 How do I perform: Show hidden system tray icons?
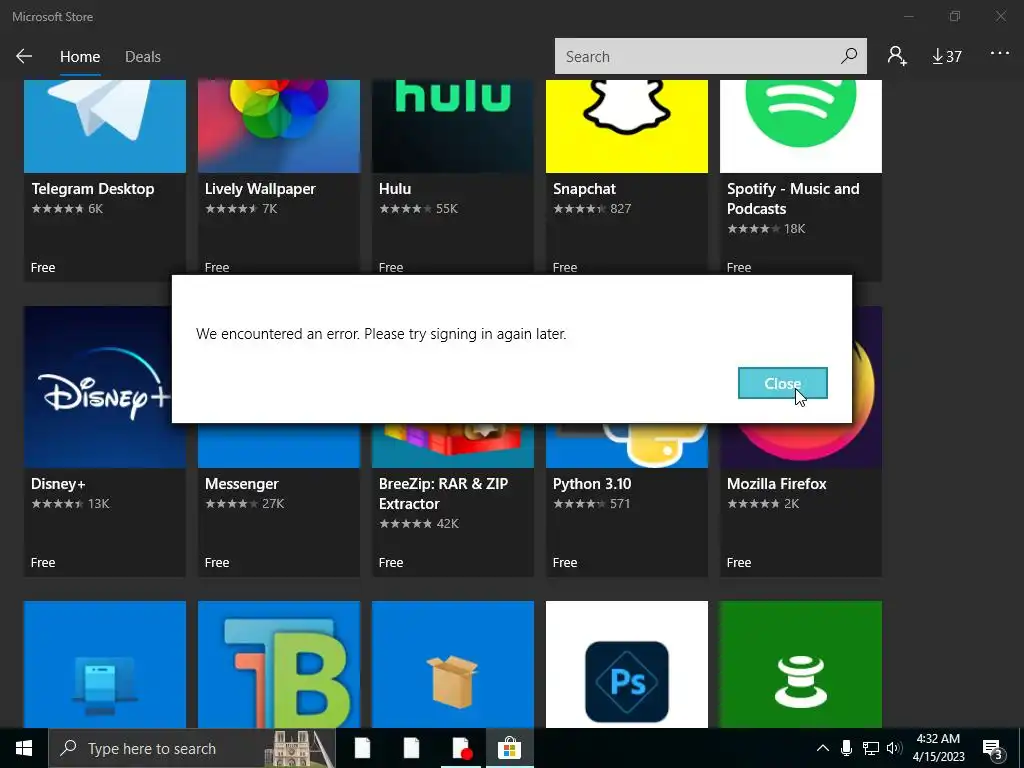823,748
